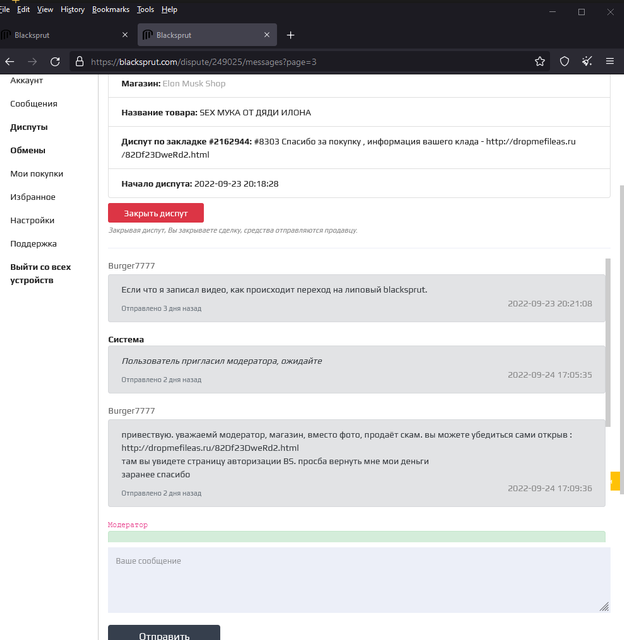Image resolution: width=624 pixels, height=640 pixels.
Task: Open the Edit menu
Action: tap(23, 9)
